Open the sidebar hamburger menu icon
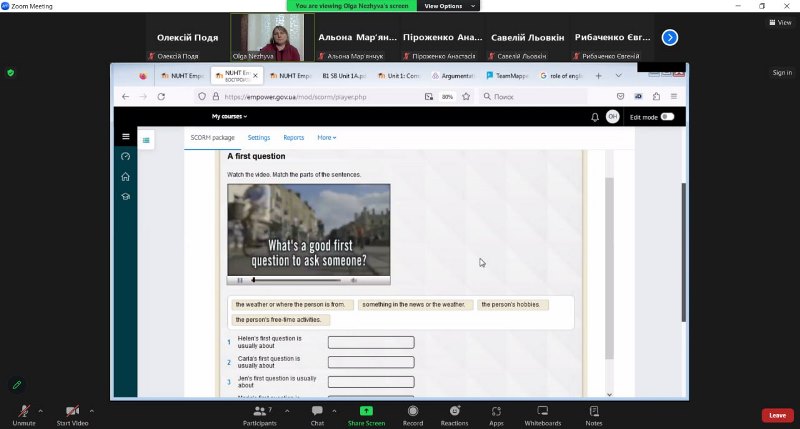The image size is (800, 429). point(126,136)
